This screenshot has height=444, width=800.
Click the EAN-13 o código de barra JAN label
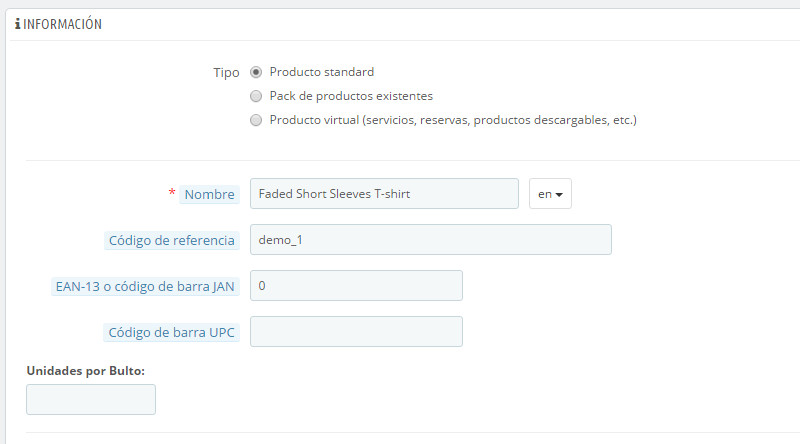point(145,286)
